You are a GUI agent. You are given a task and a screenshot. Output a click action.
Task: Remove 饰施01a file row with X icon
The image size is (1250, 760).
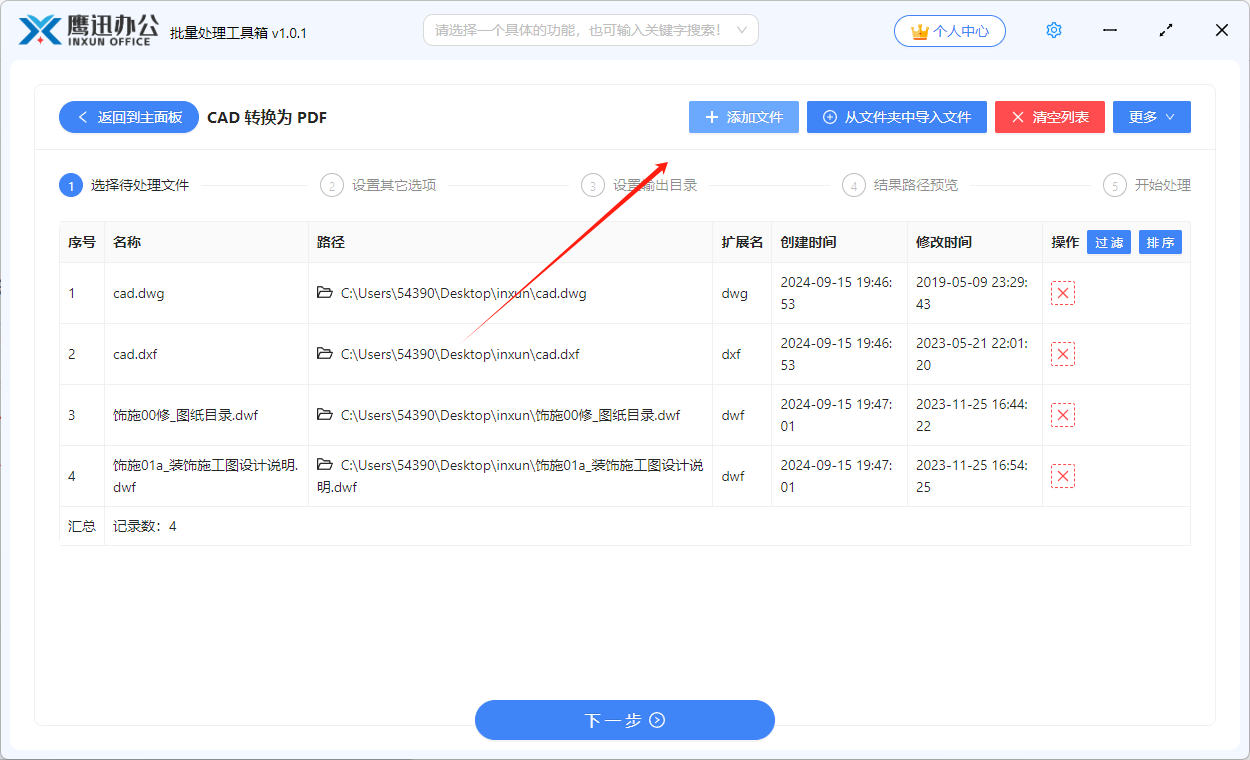pyautogui.click(x=1063, y=476)
